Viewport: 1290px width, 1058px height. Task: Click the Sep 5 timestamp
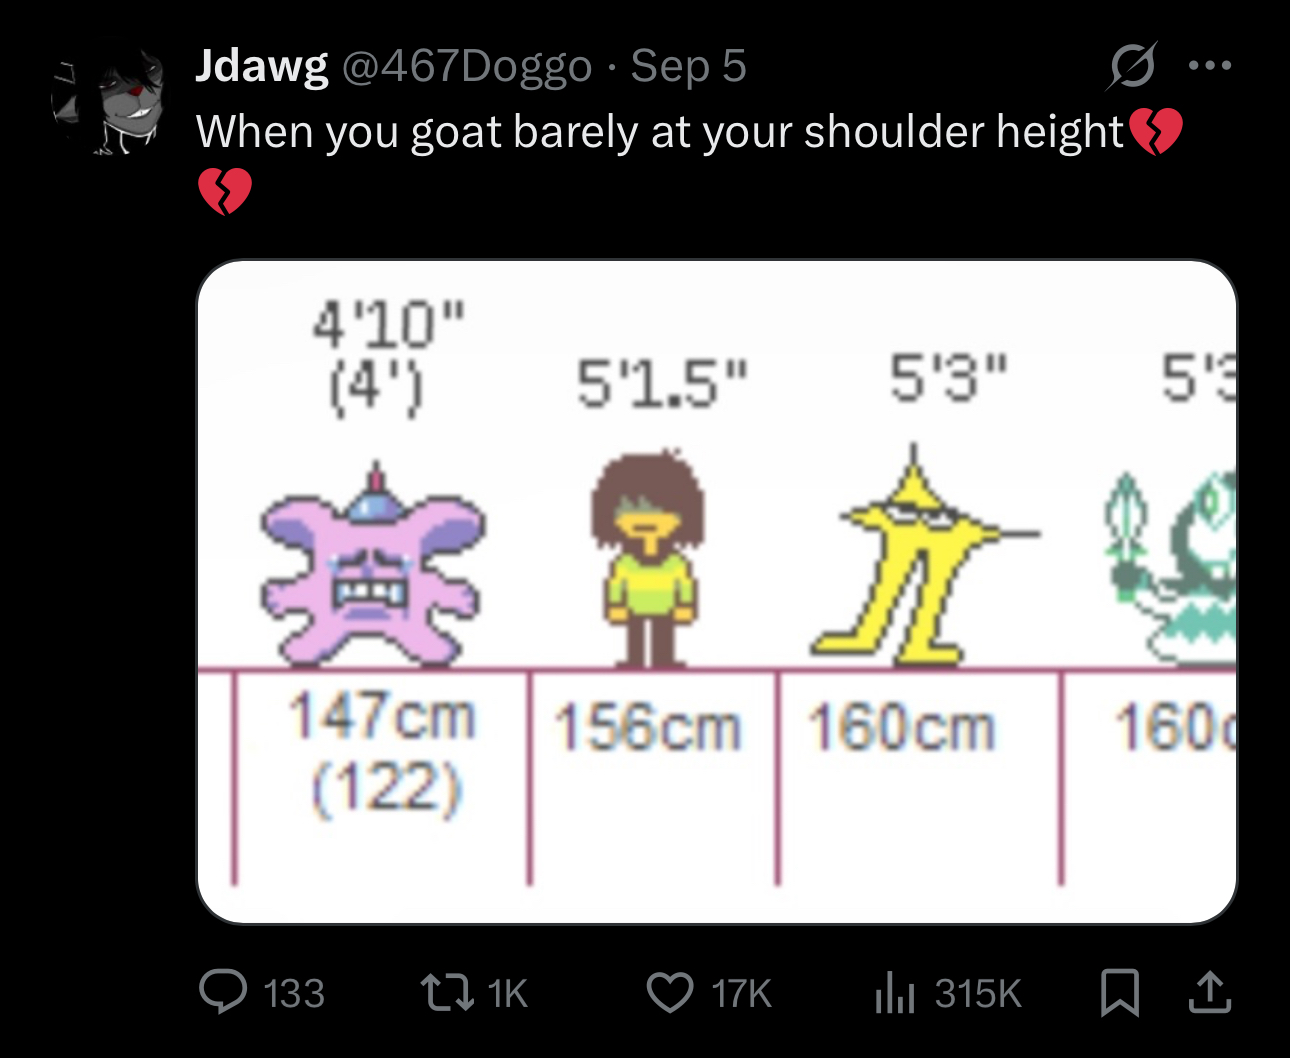point(688,66)
